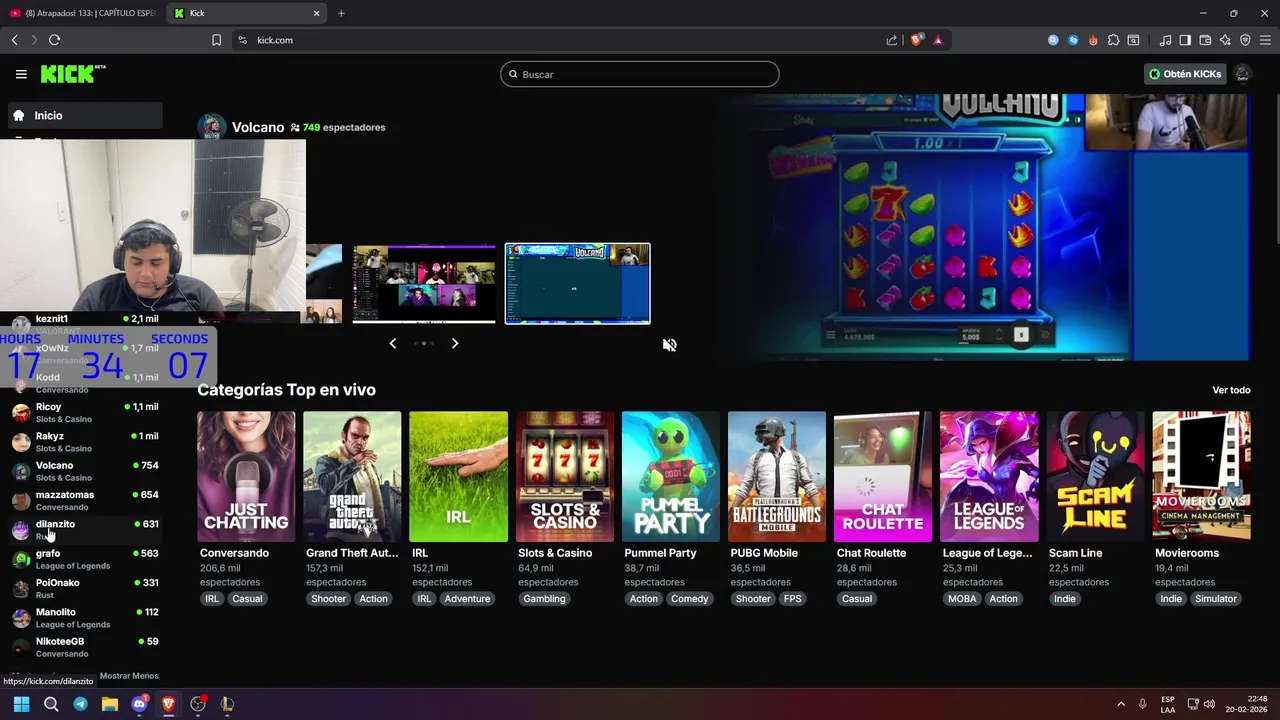This screenshot has height=720, width=1280.
Task: Open PoiOnako channel in sidebar list
Action: (x=85, y=588)
